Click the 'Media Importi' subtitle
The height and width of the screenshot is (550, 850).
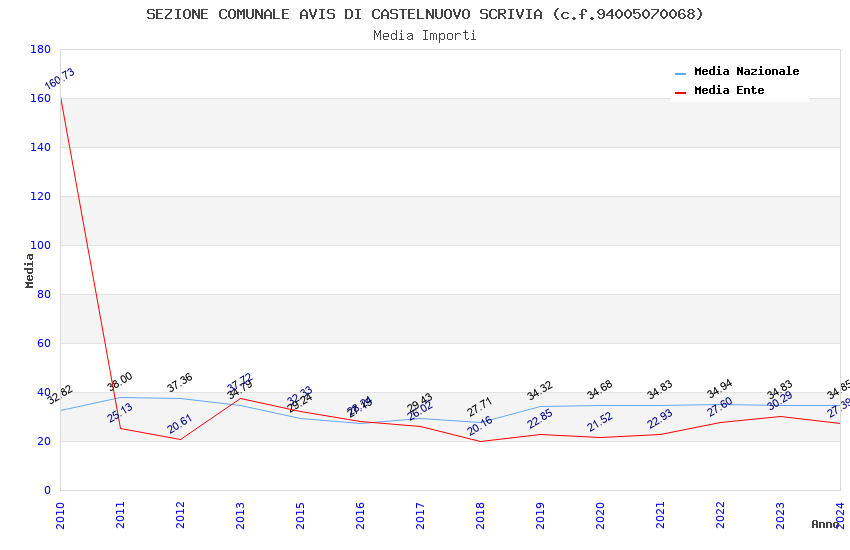tap(424, 36)
